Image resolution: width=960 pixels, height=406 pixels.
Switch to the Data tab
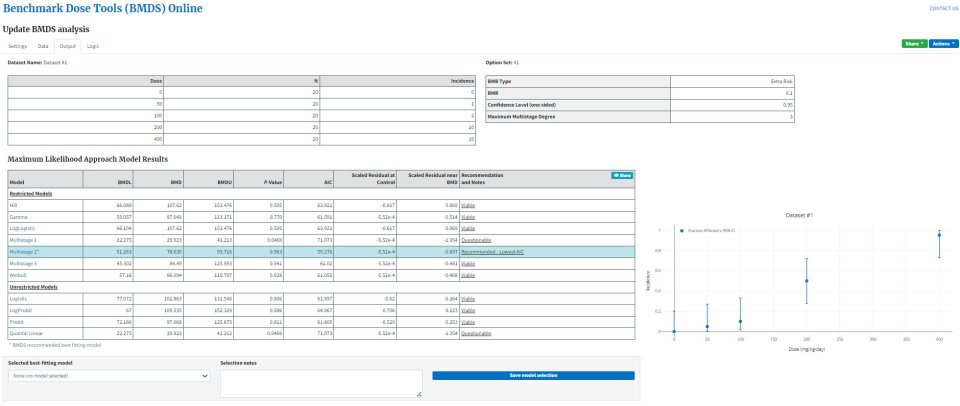point(43,46)
